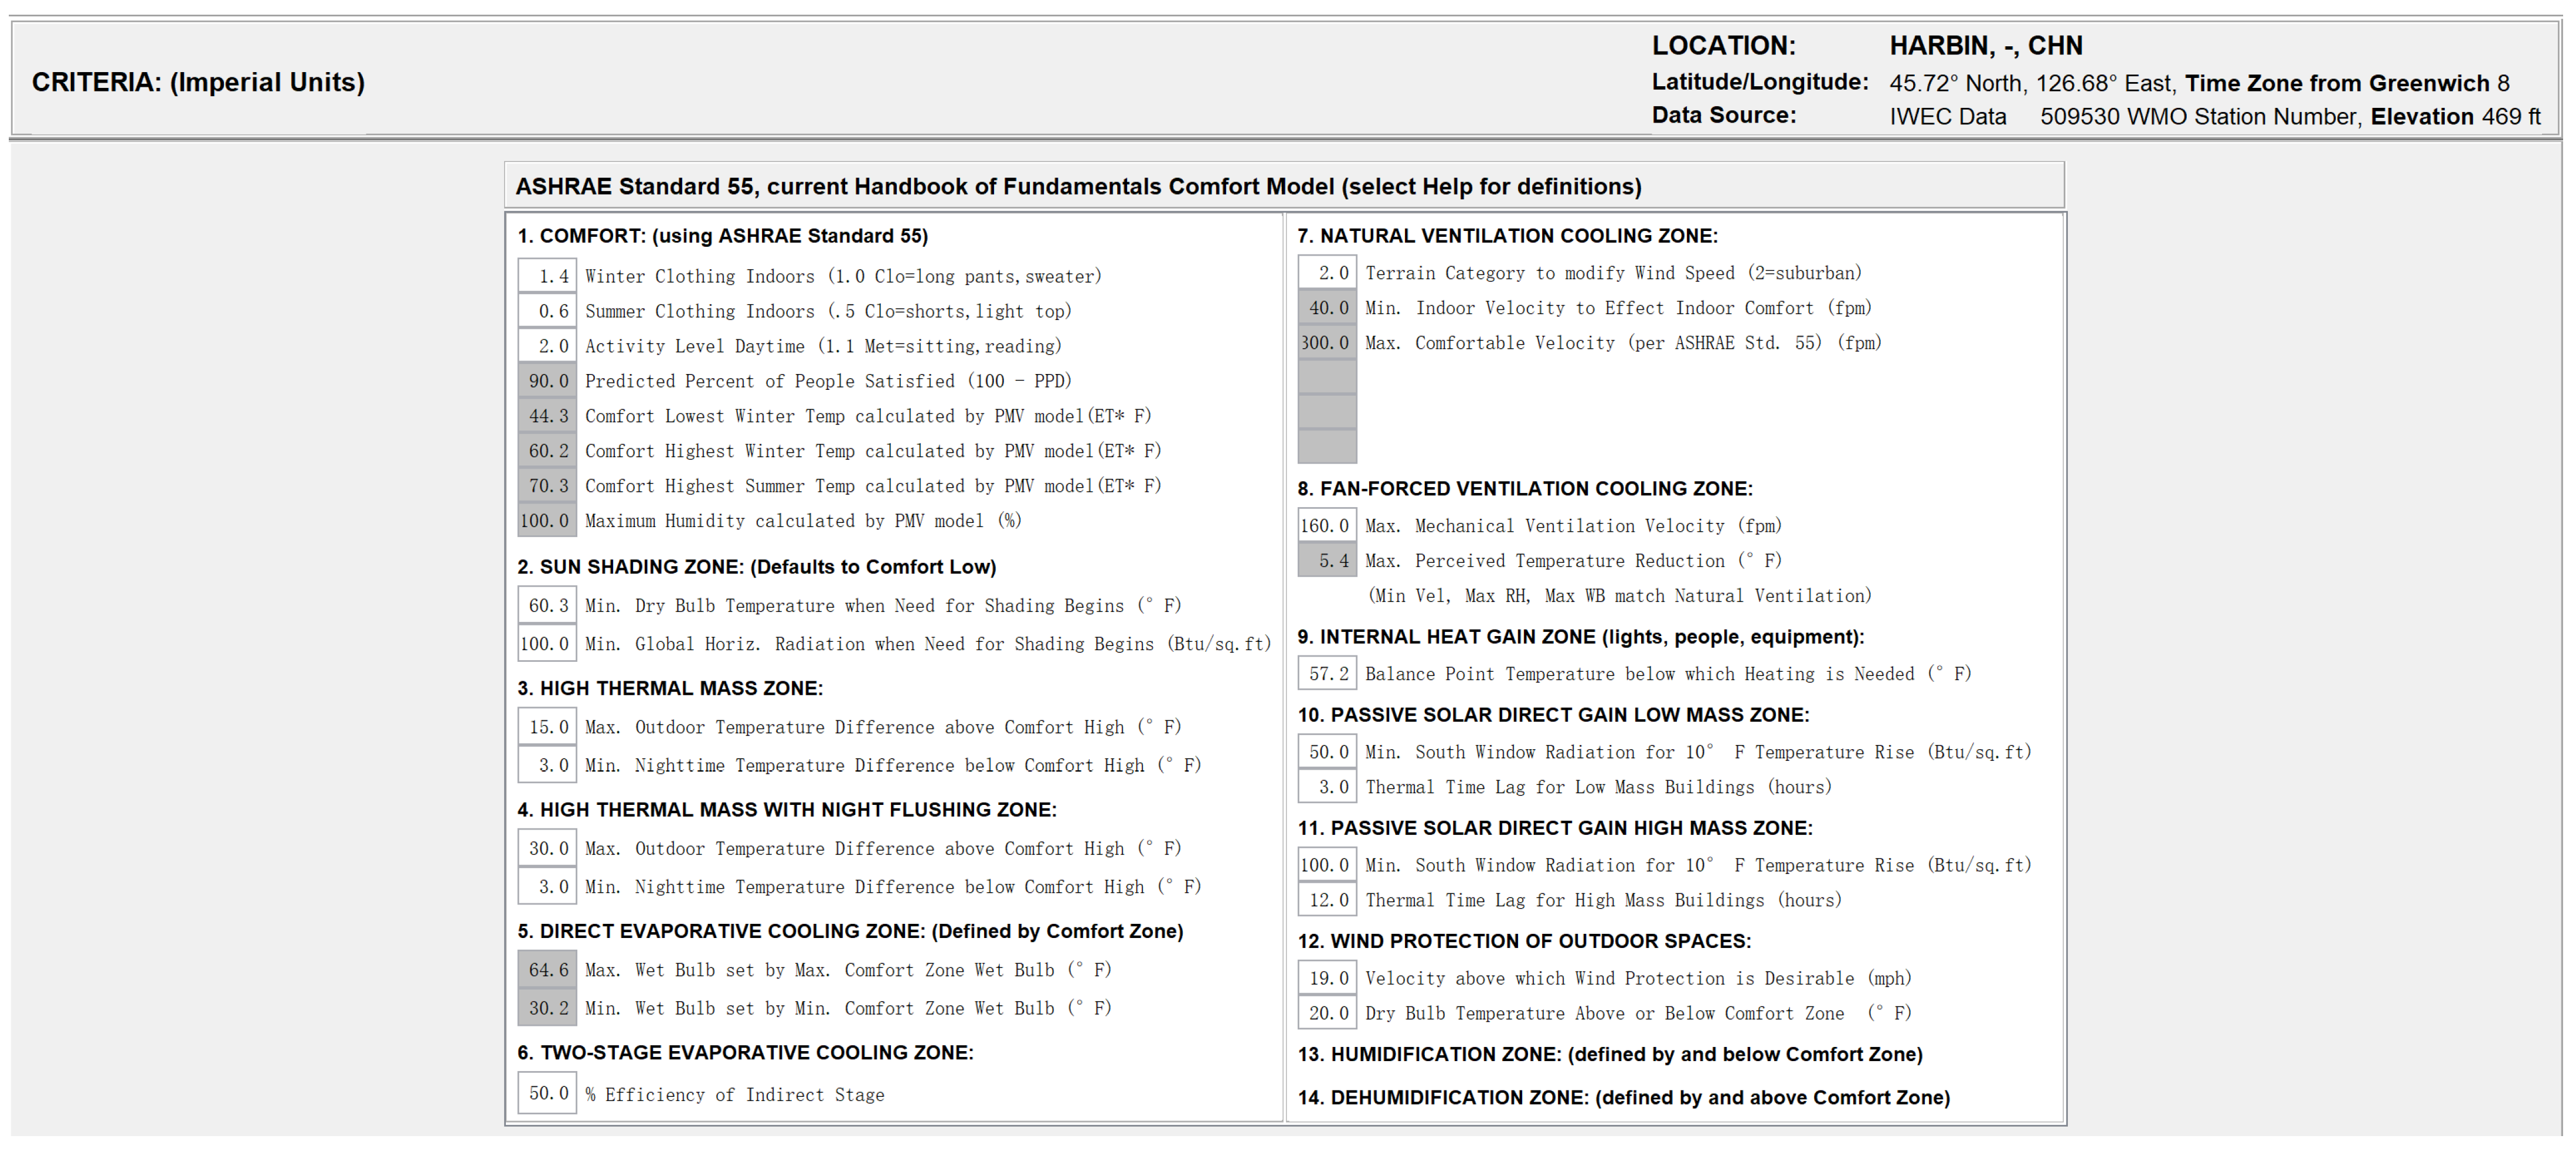Viewport: 2576px width, 1149px height.
Task: Click Thermal Time Lag for Low Mass field
Action: (1327, 787)
